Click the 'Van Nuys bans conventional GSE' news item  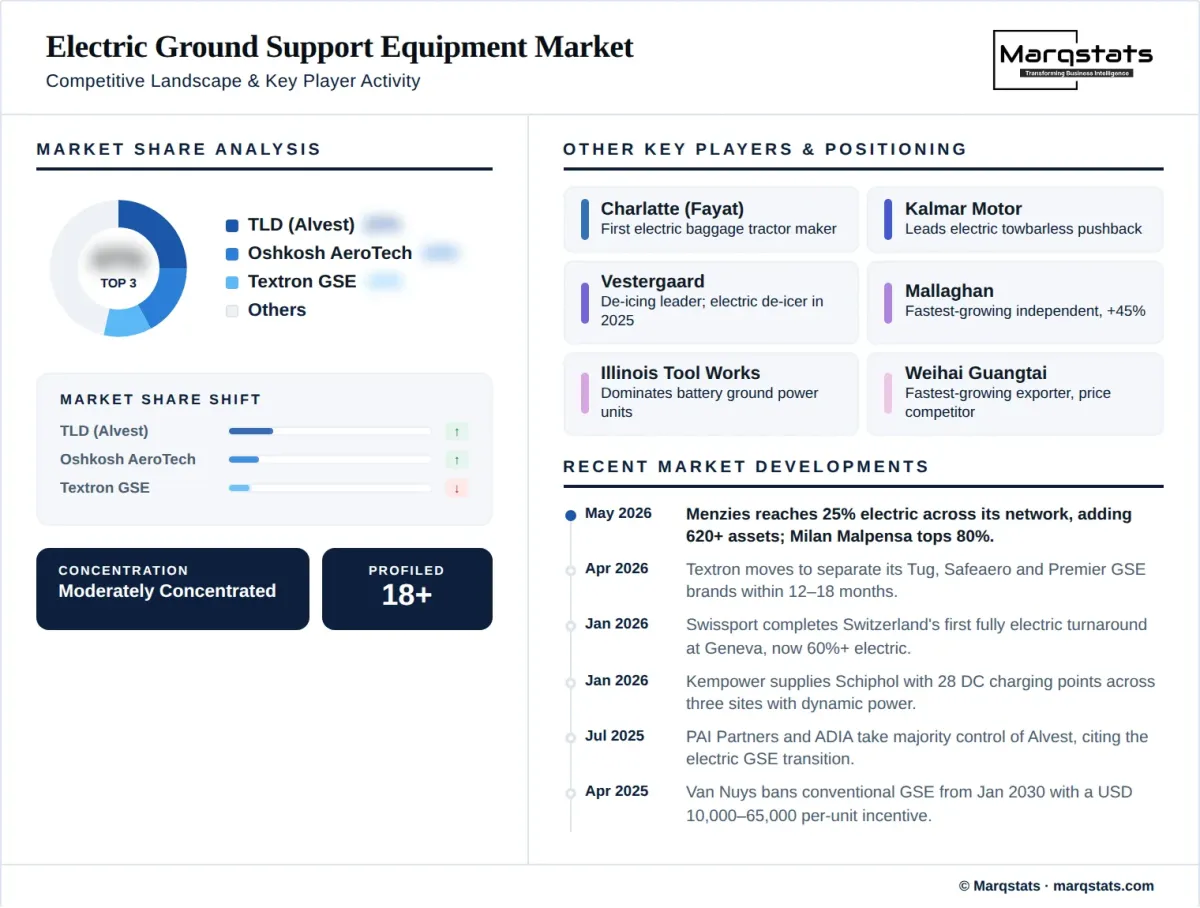click(909, 803)
